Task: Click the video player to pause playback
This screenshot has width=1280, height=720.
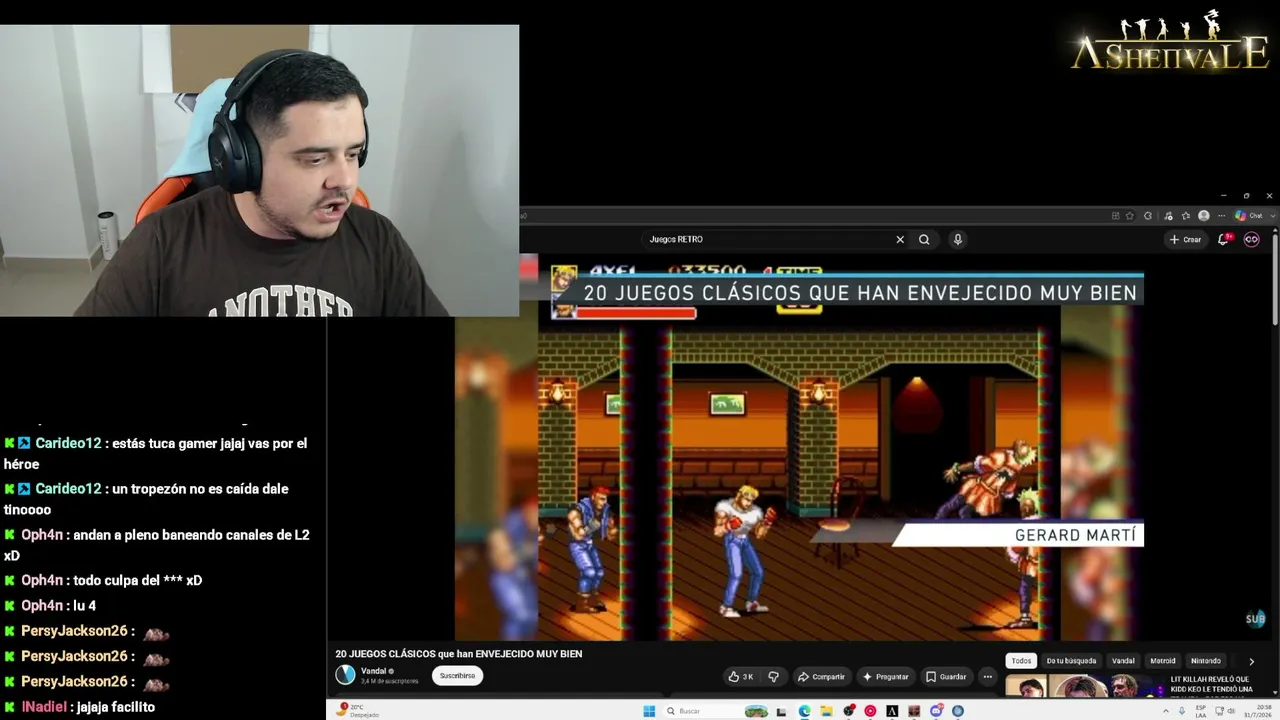Action: pos(799,448)
